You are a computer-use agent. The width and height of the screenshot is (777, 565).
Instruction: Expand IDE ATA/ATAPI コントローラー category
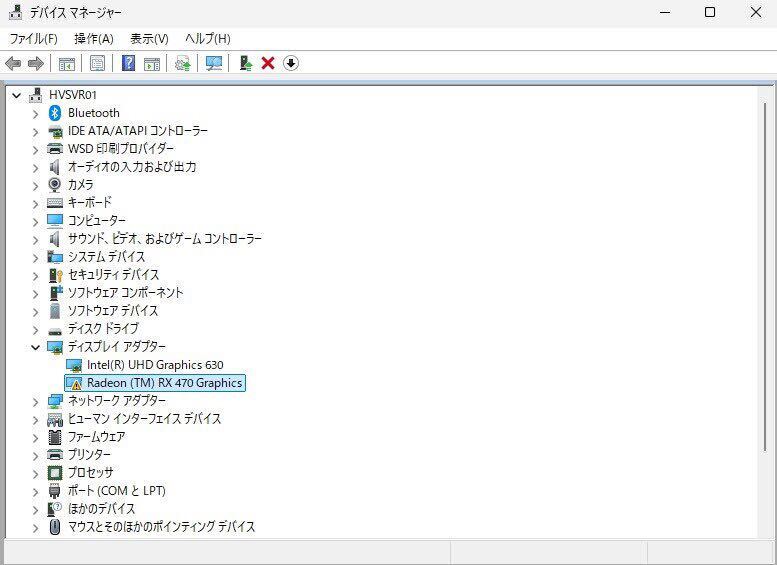tap(35, 132)
